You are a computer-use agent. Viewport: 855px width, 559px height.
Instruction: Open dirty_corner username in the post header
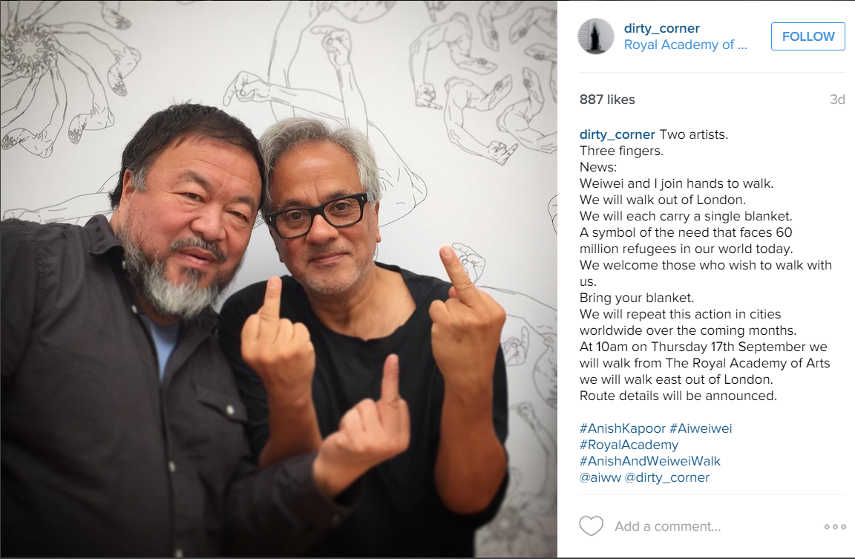click(x=661, y=28)
